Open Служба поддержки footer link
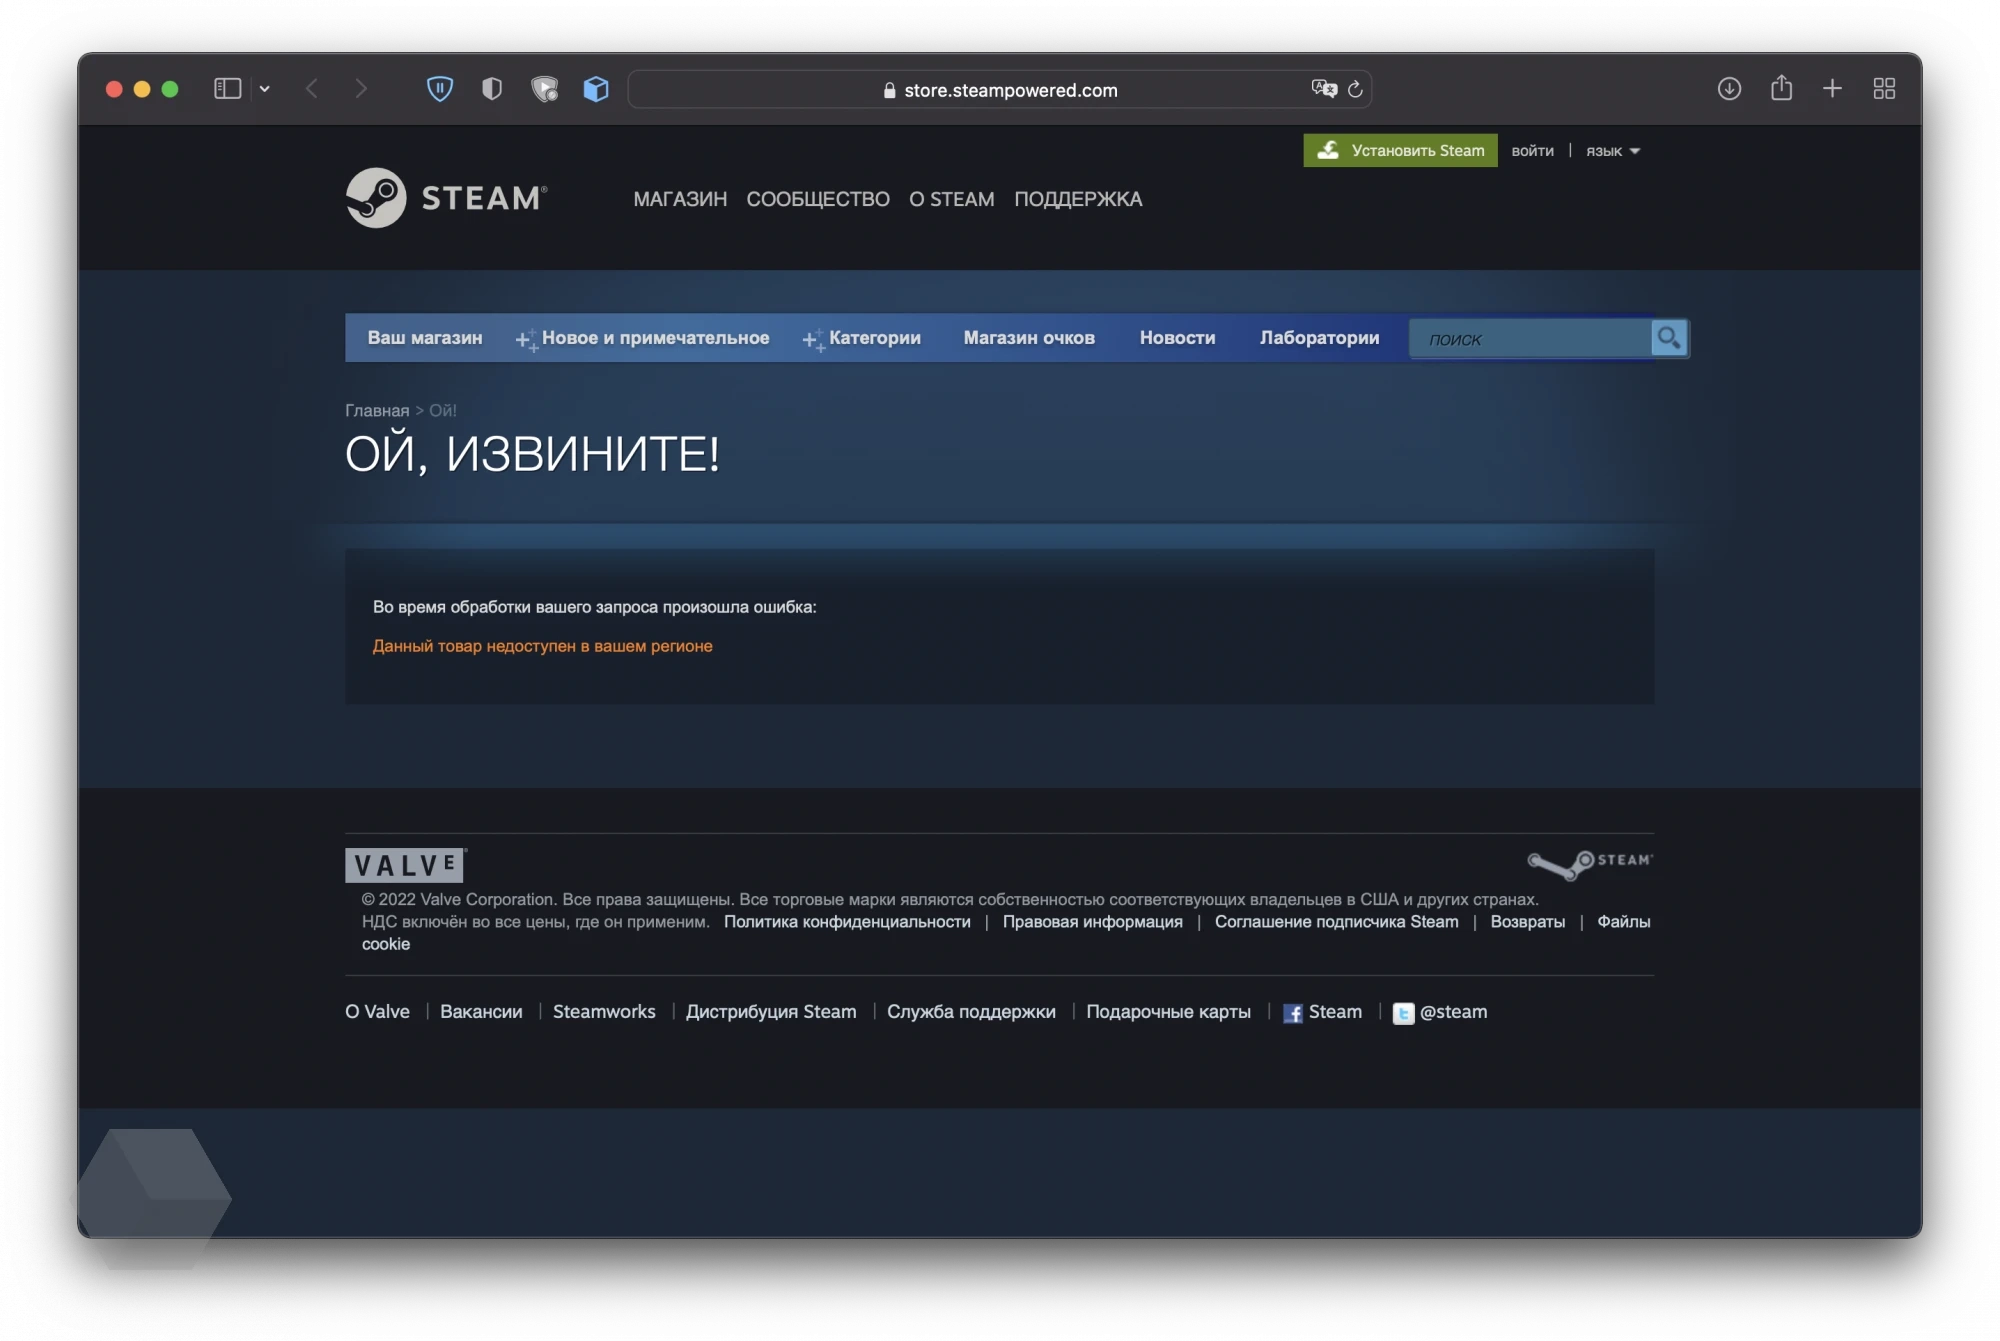Screen dimensions: 2000x1341 pos(971,1012)
